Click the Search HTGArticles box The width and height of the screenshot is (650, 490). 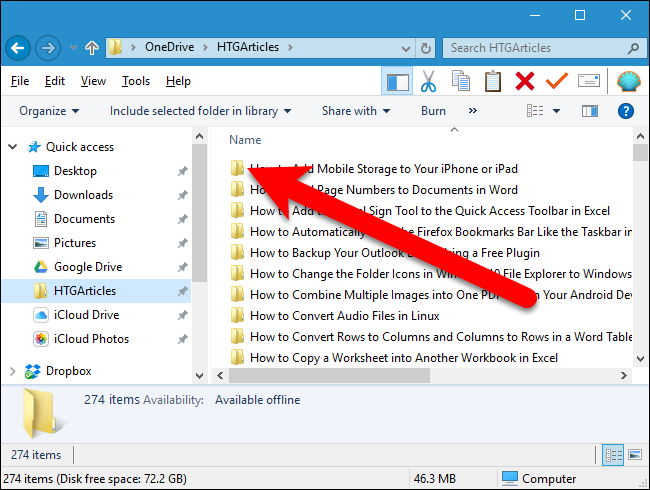545,48
